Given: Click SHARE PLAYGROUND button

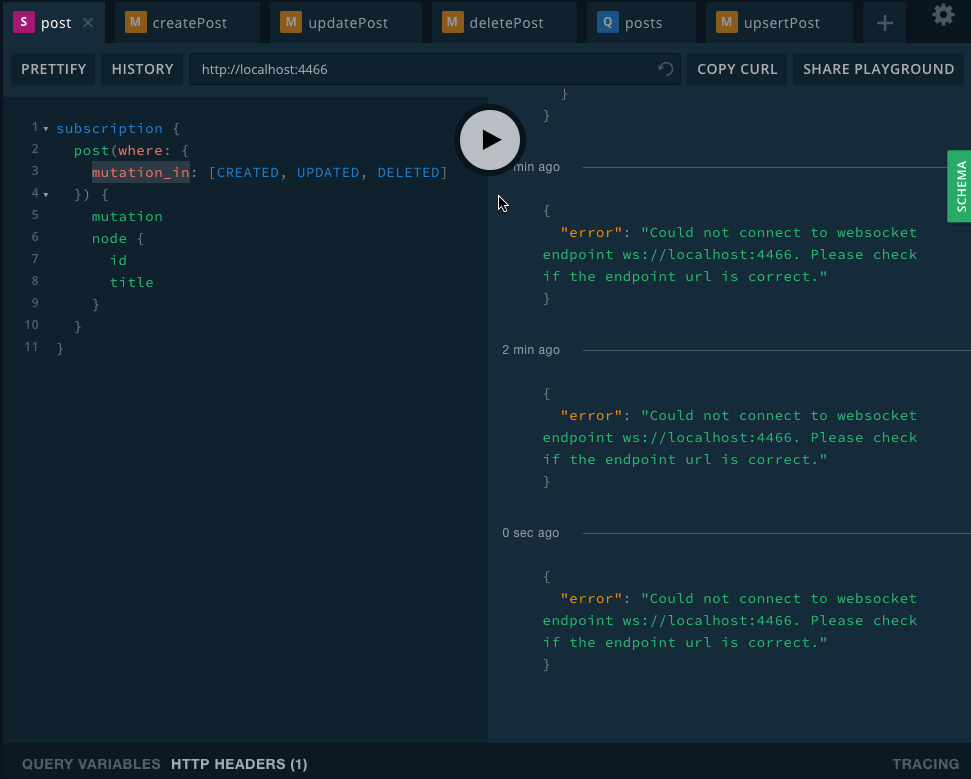Looking at the screenshot, I should pyautogui.click(x=878, y=69).
